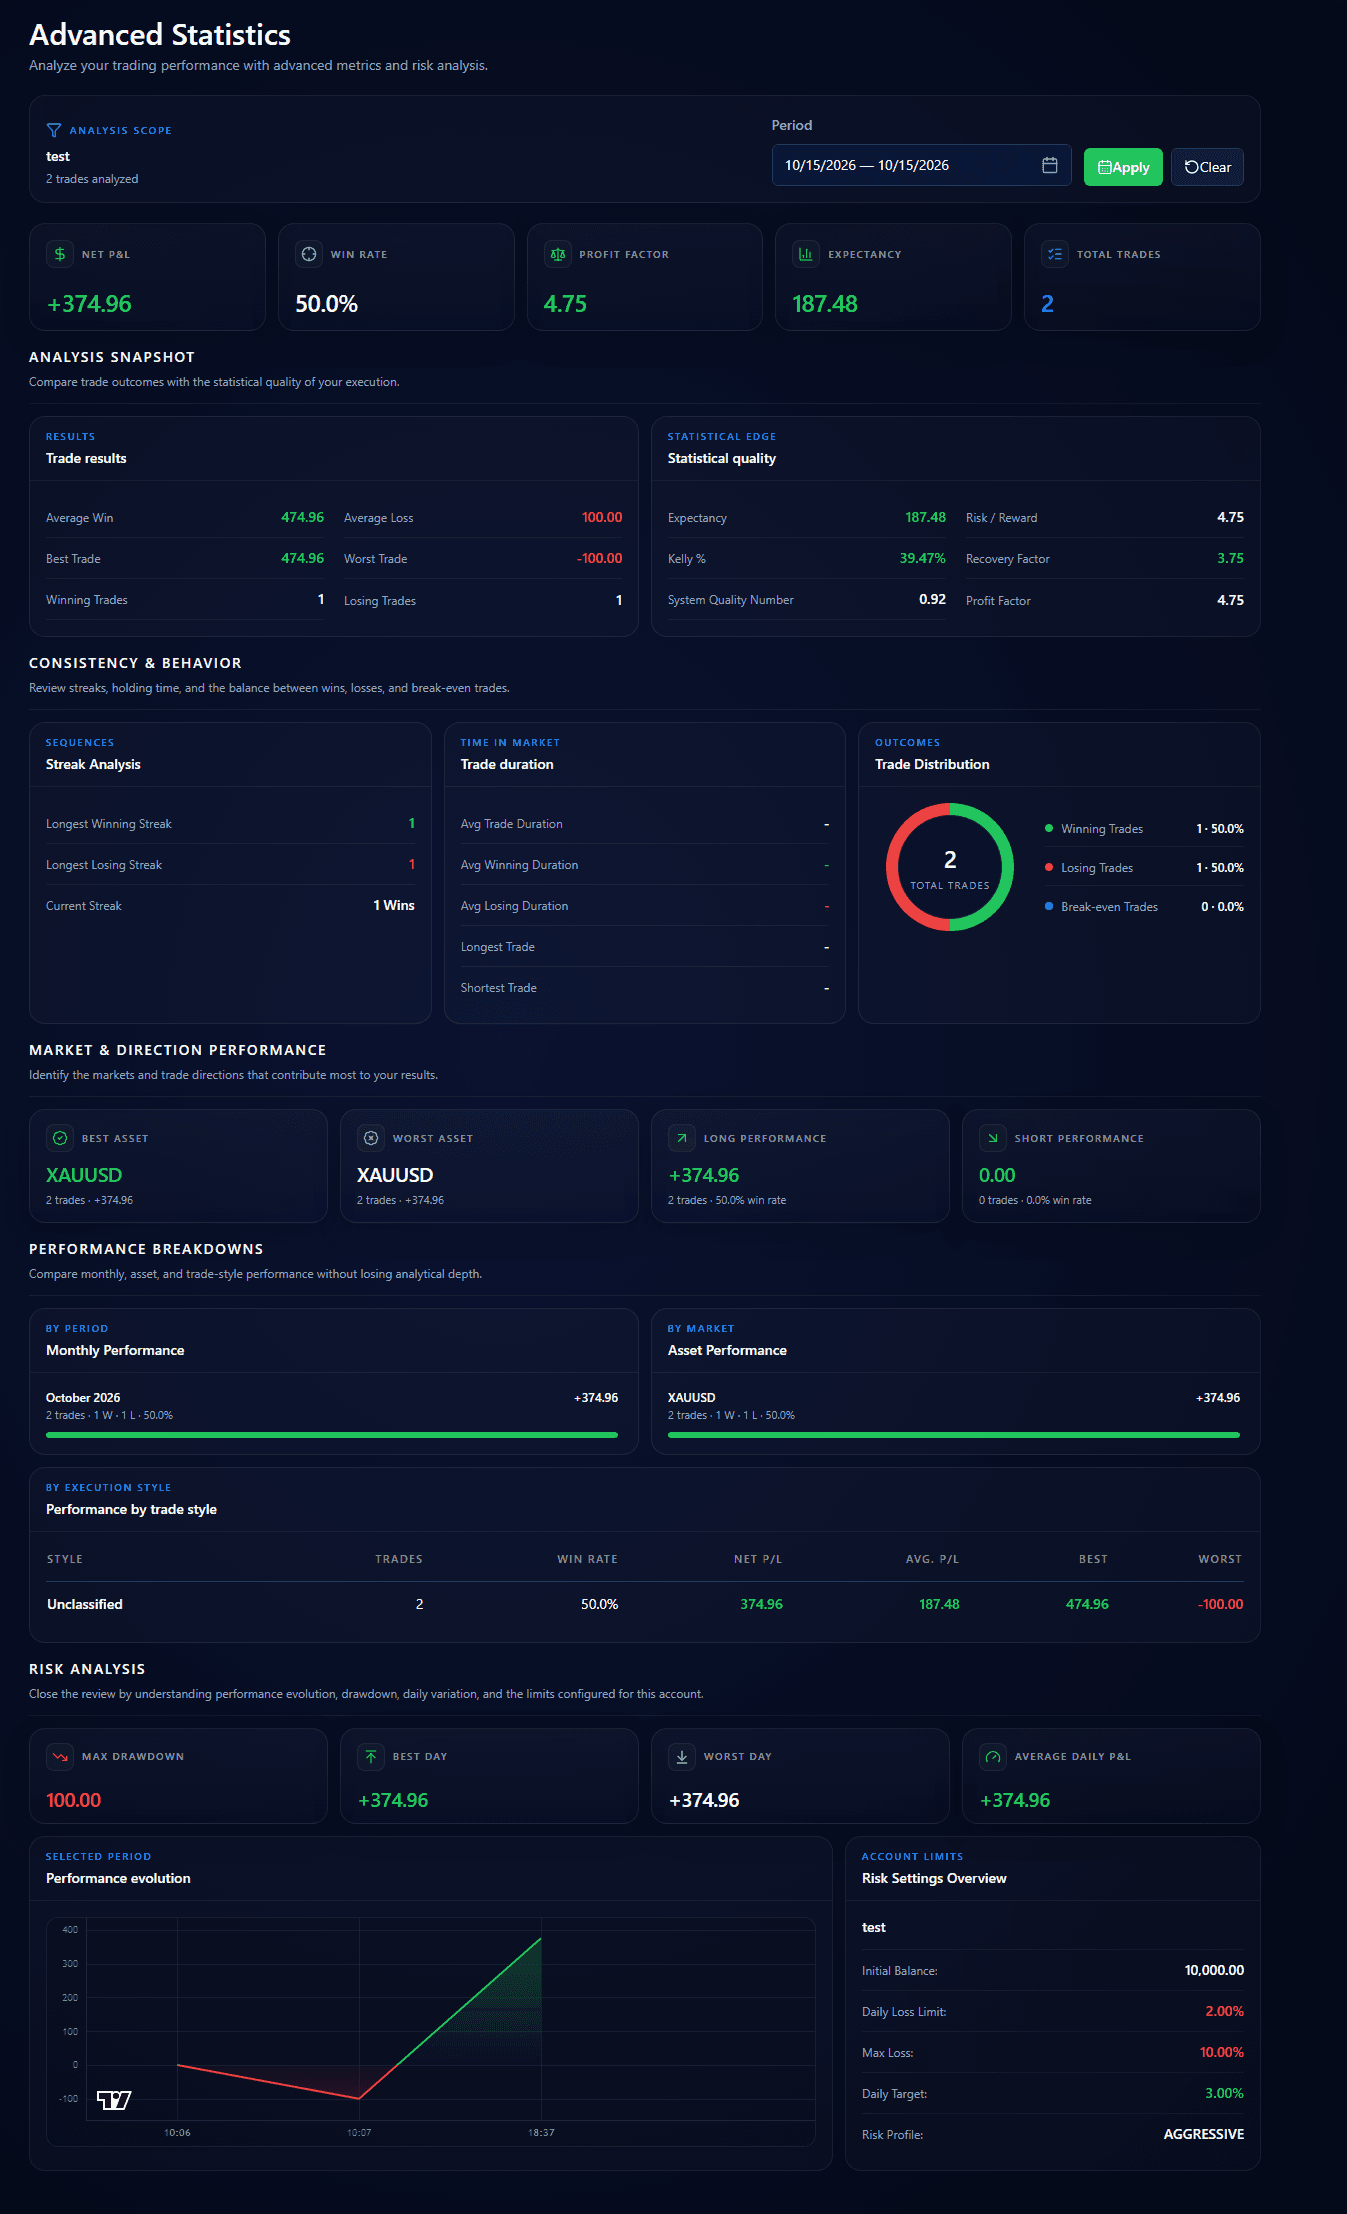
Task: Click the Daily Loss Limit 2.00% value
Action: coord(1225,2011)
